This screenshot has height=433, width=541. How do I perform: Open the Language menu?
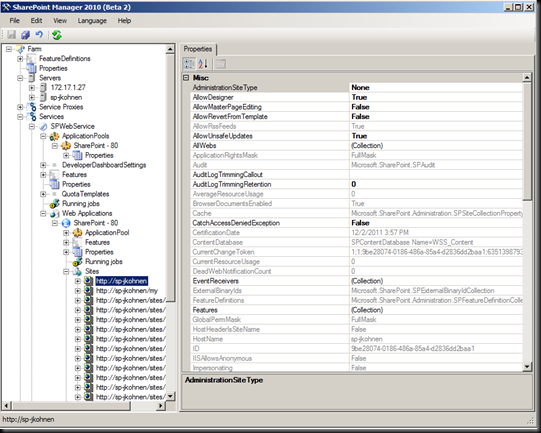92,21
